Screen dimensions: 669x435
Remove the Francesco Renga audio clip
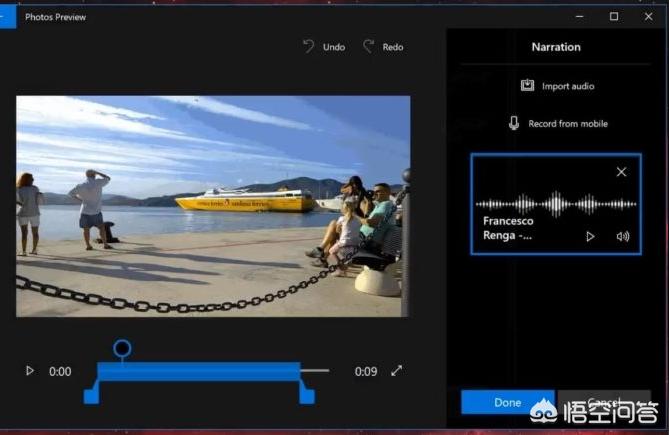point(621,172)
